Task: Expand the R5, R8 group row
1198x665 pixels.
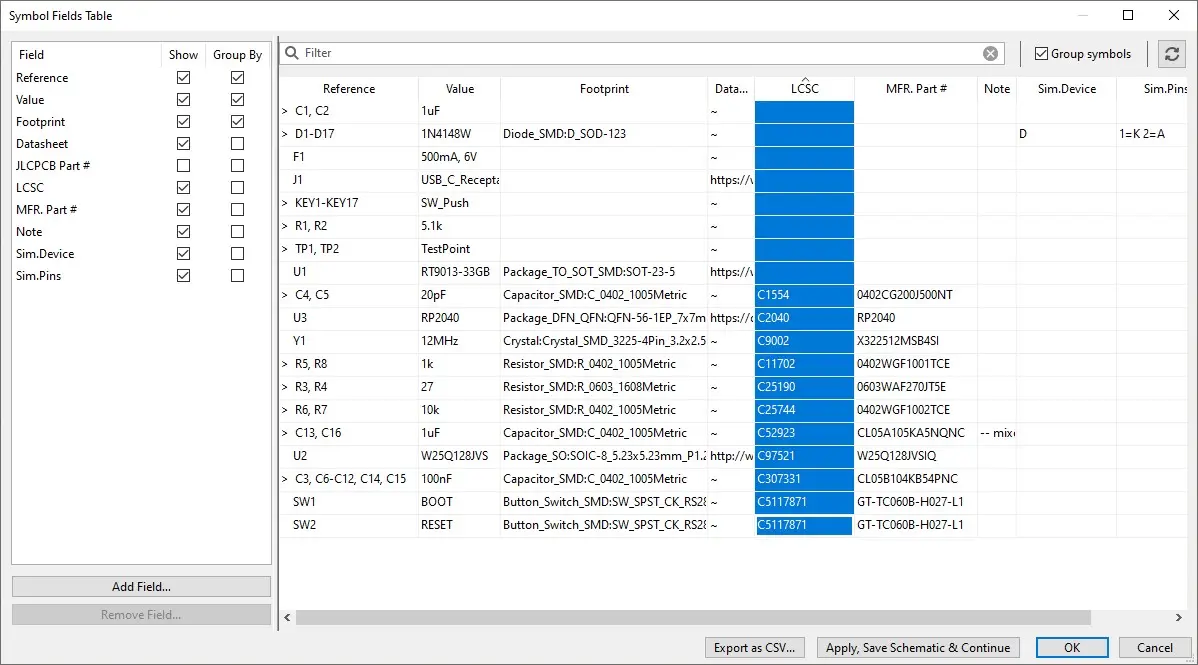Action: (x=285, y=364)
